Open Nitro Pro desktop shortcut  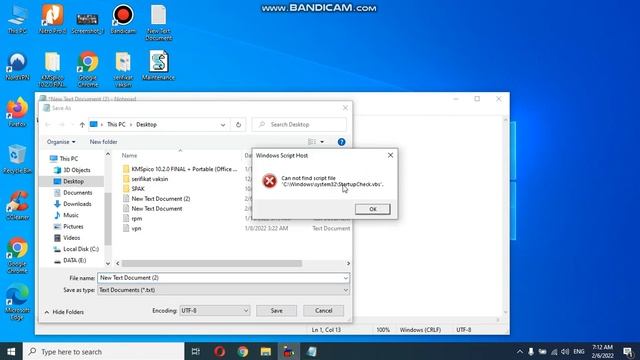(53, 19)
